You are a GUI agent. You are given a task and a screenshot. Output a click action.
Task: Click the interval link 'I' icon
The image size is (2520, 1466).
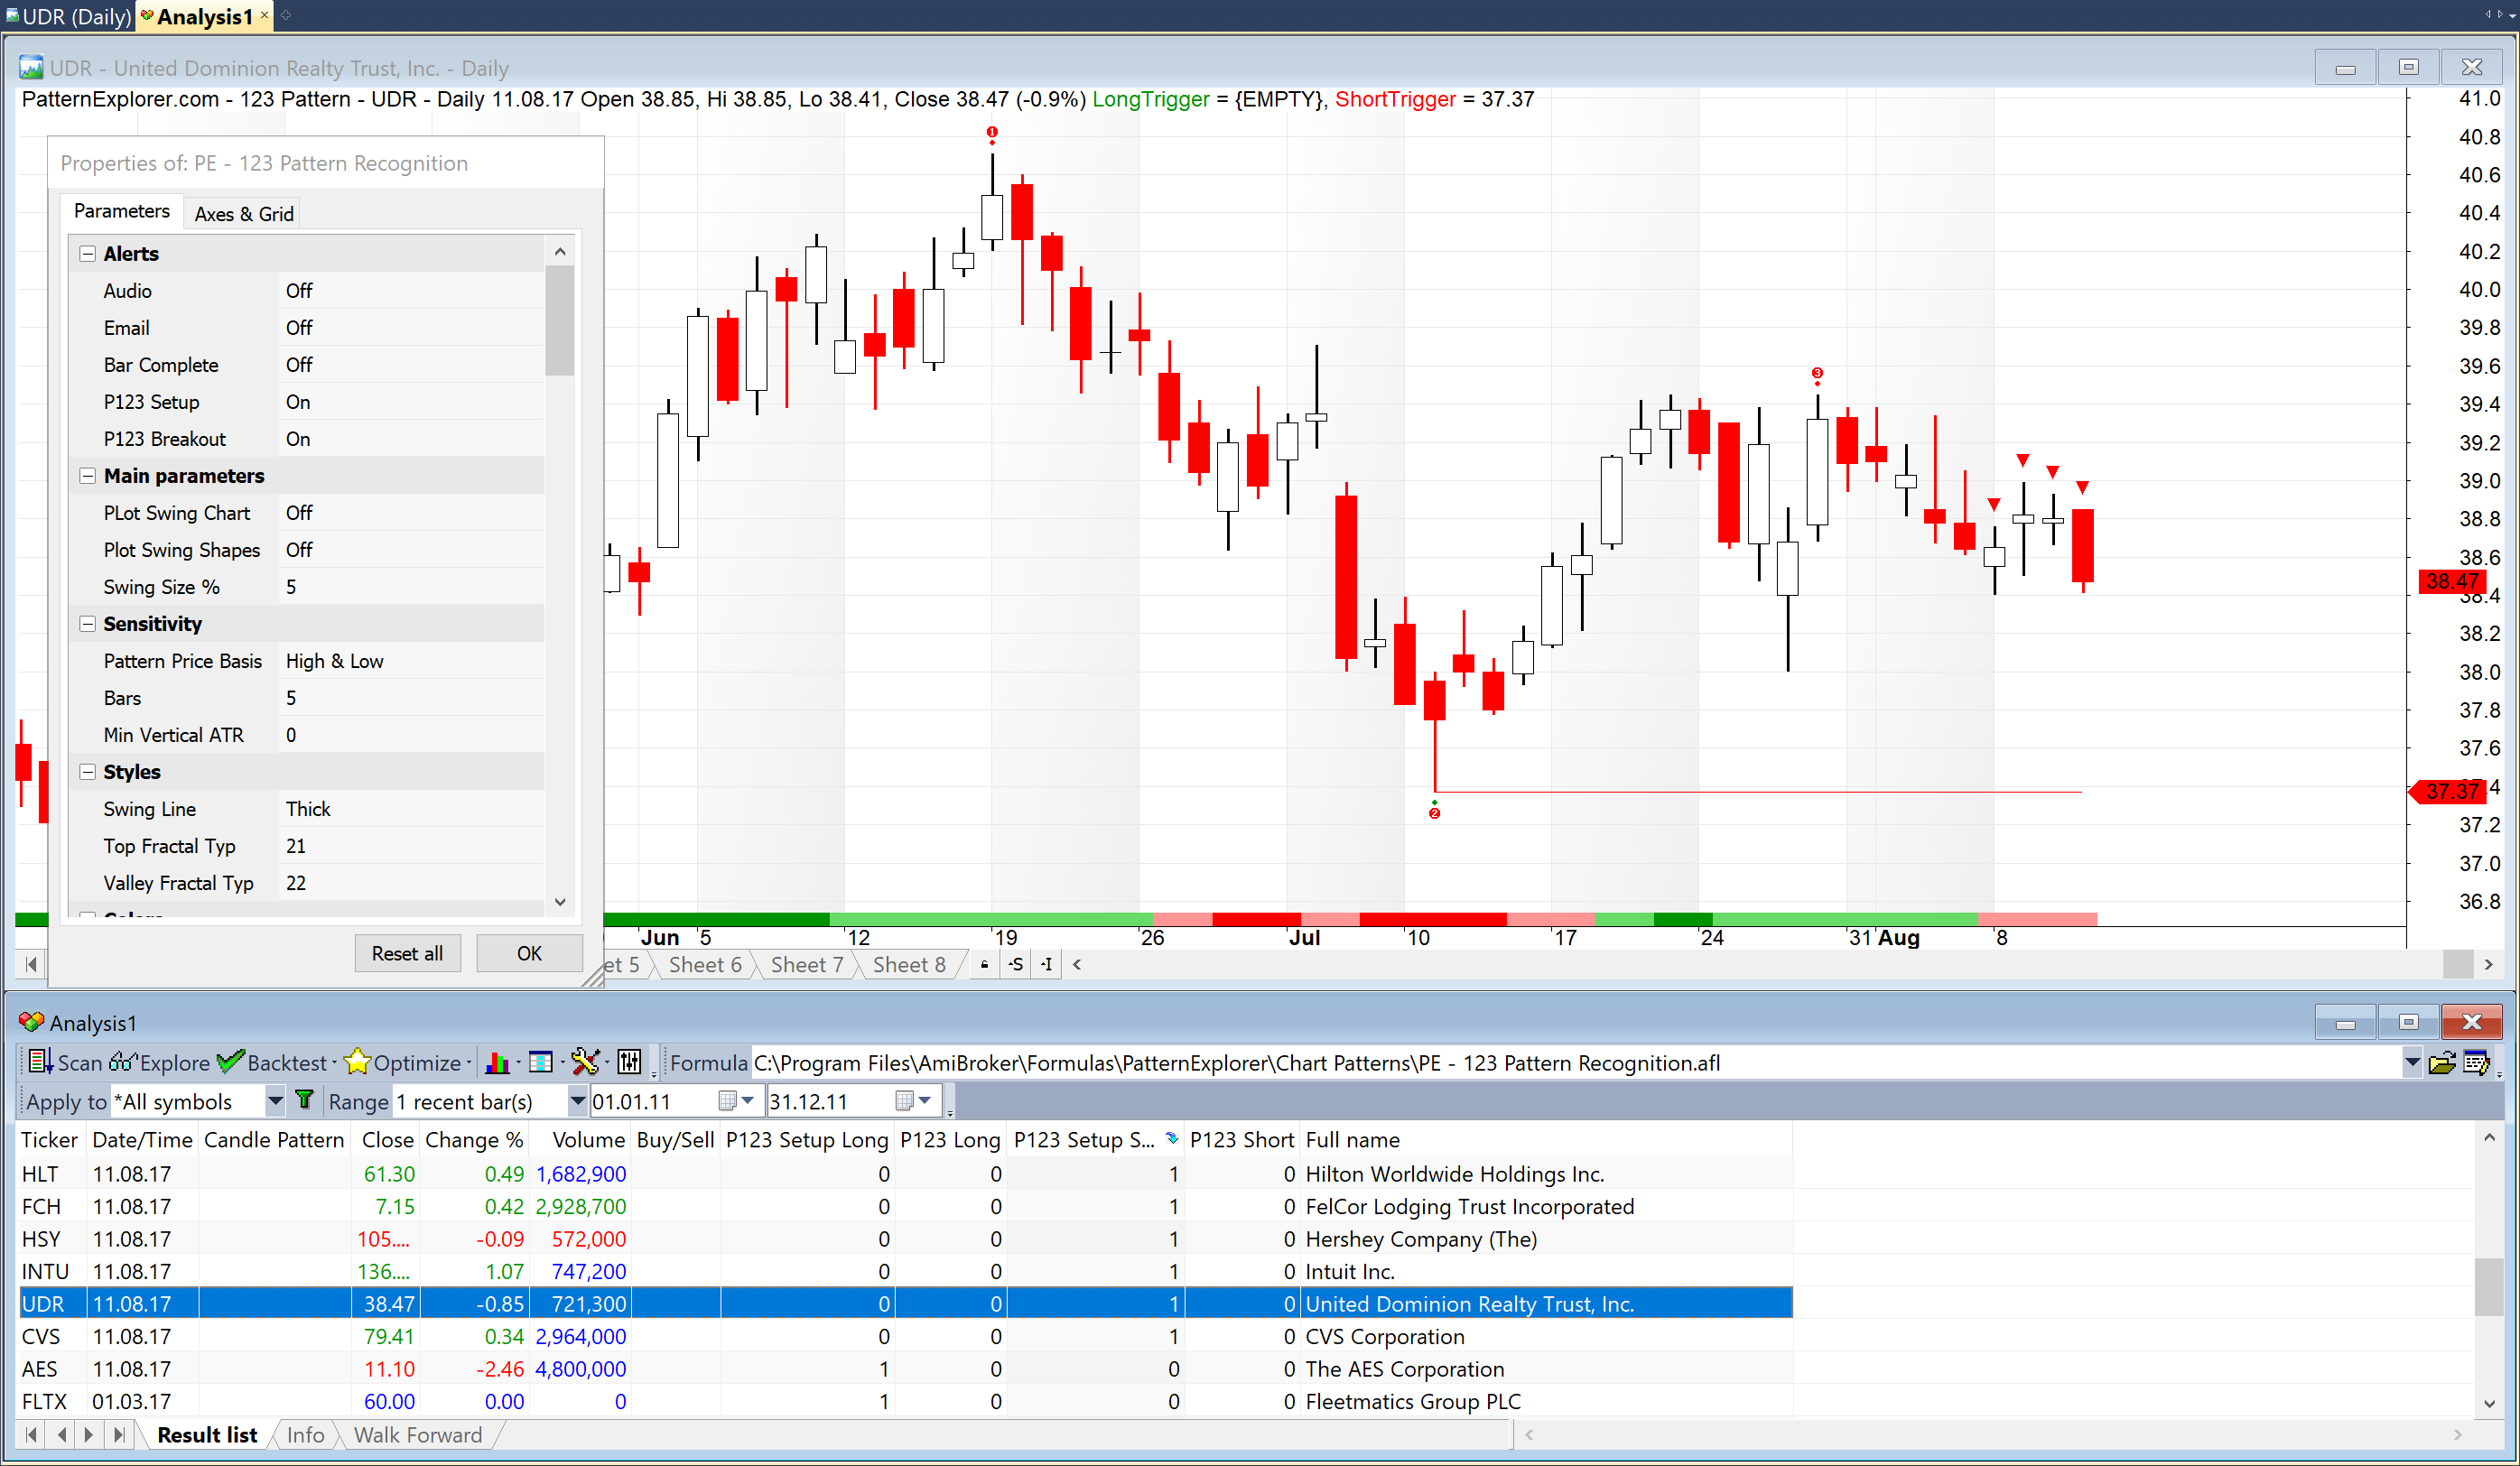point(1046,964)
